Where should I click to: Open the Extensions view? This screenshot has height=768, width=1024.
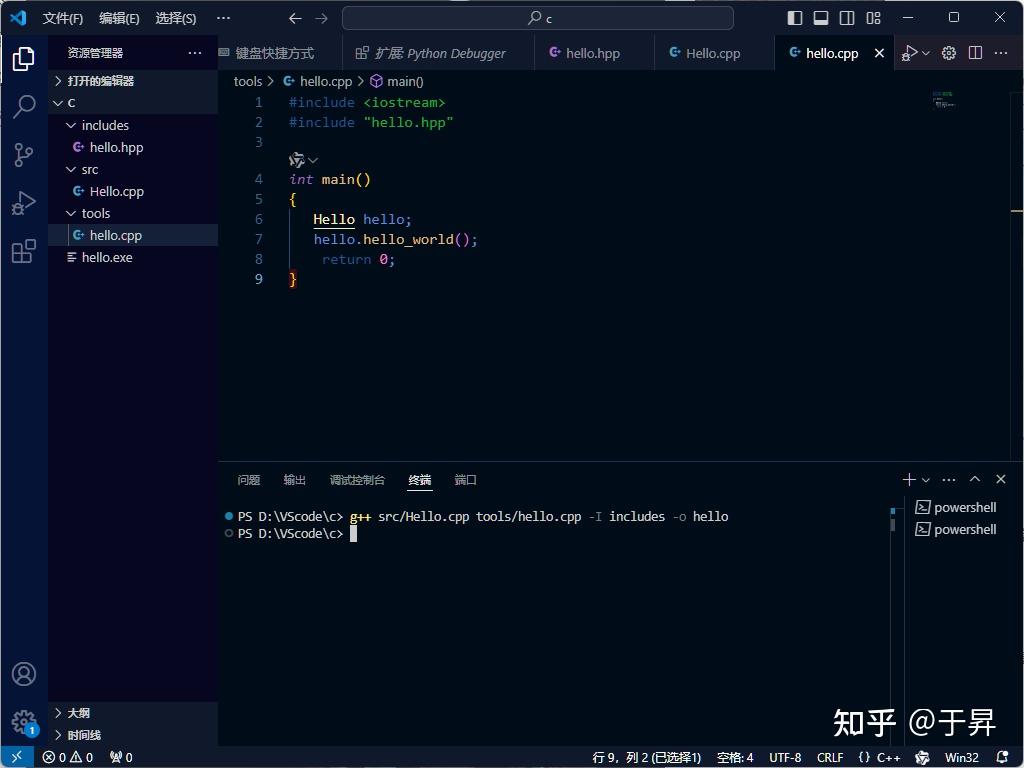(x=24, y=252)
